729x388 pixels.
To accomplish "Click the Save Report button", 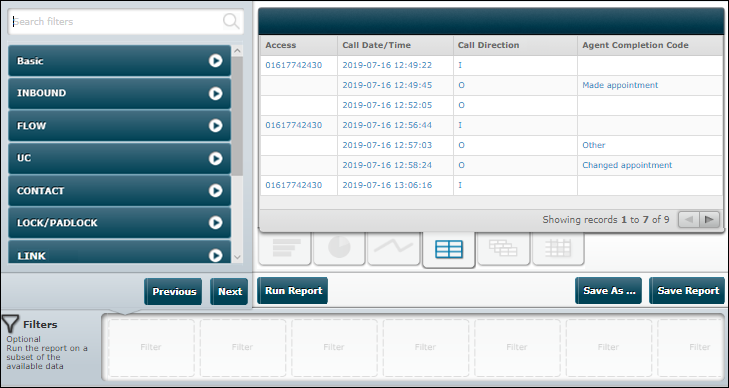I will [x=688, y=291].
